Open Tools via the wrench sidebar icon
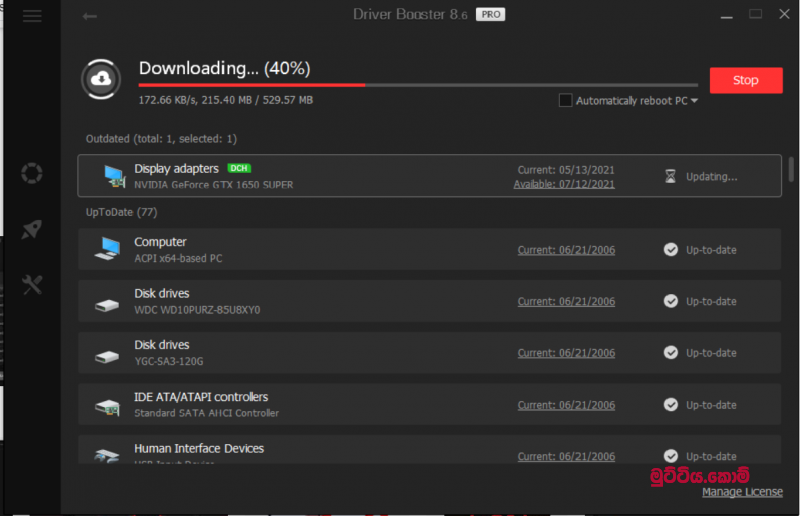 [x=32, y=285]
